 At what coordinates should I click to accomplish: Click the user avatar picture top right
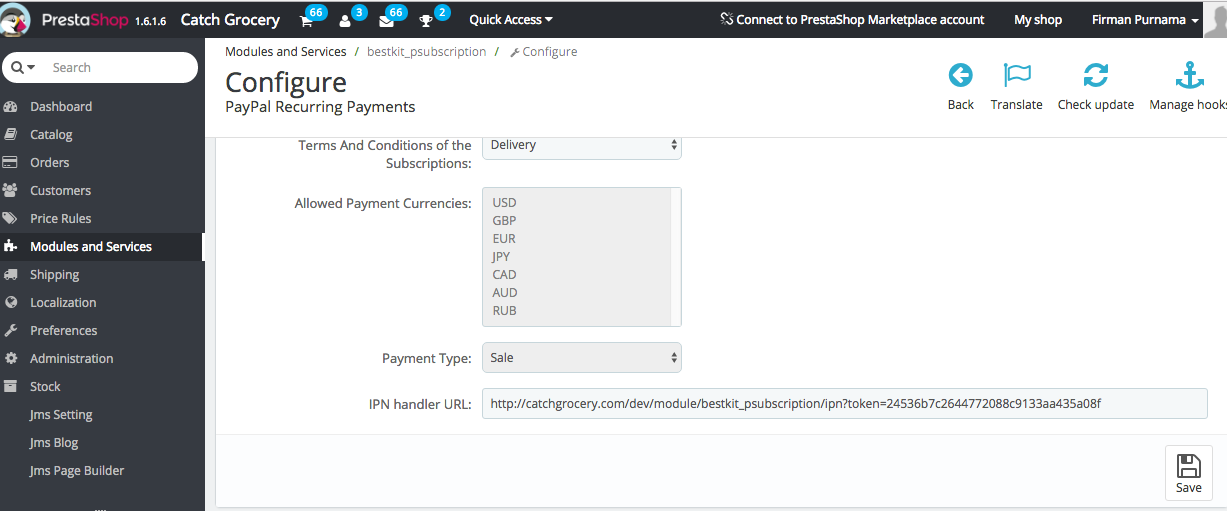(x=1217, y=21)
